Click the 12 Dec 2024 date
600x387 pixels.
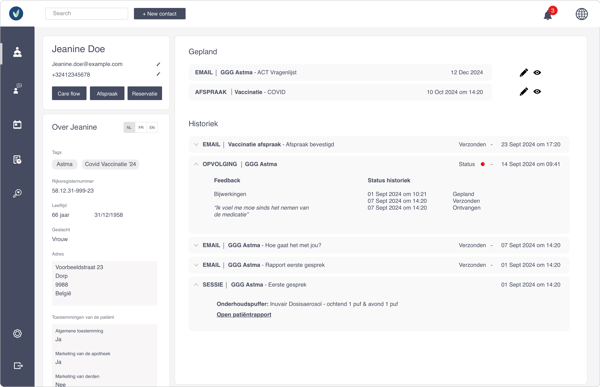tap(466, 72)
